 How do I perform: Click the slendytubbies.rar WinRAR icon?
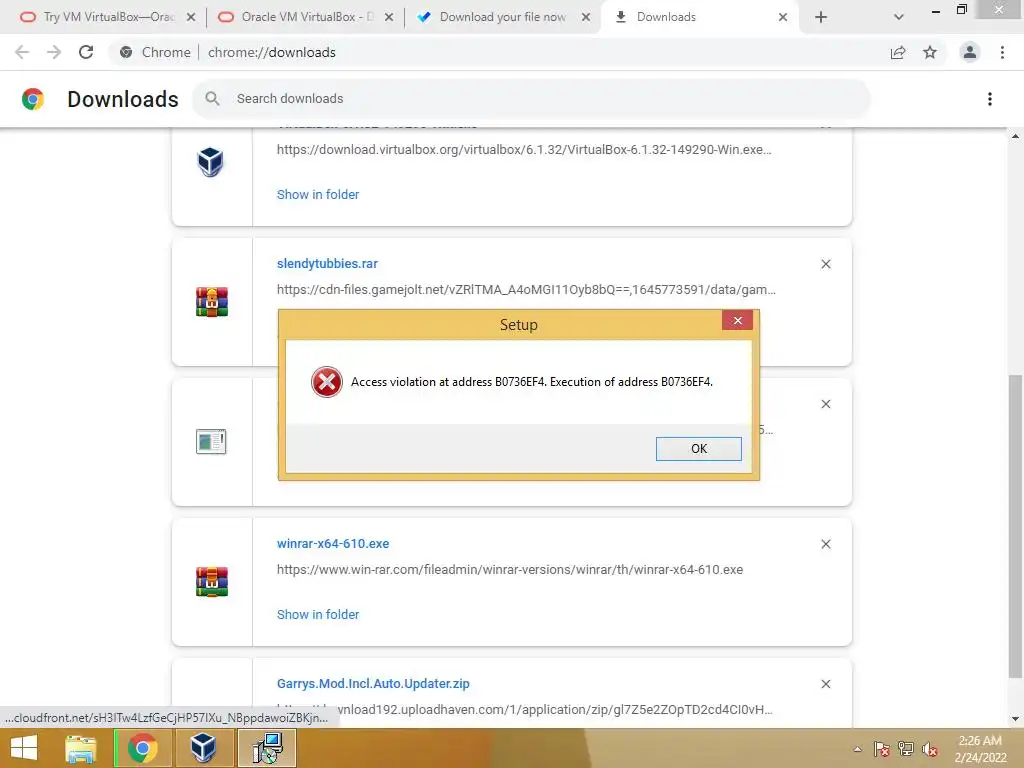(x=212, y=302)
